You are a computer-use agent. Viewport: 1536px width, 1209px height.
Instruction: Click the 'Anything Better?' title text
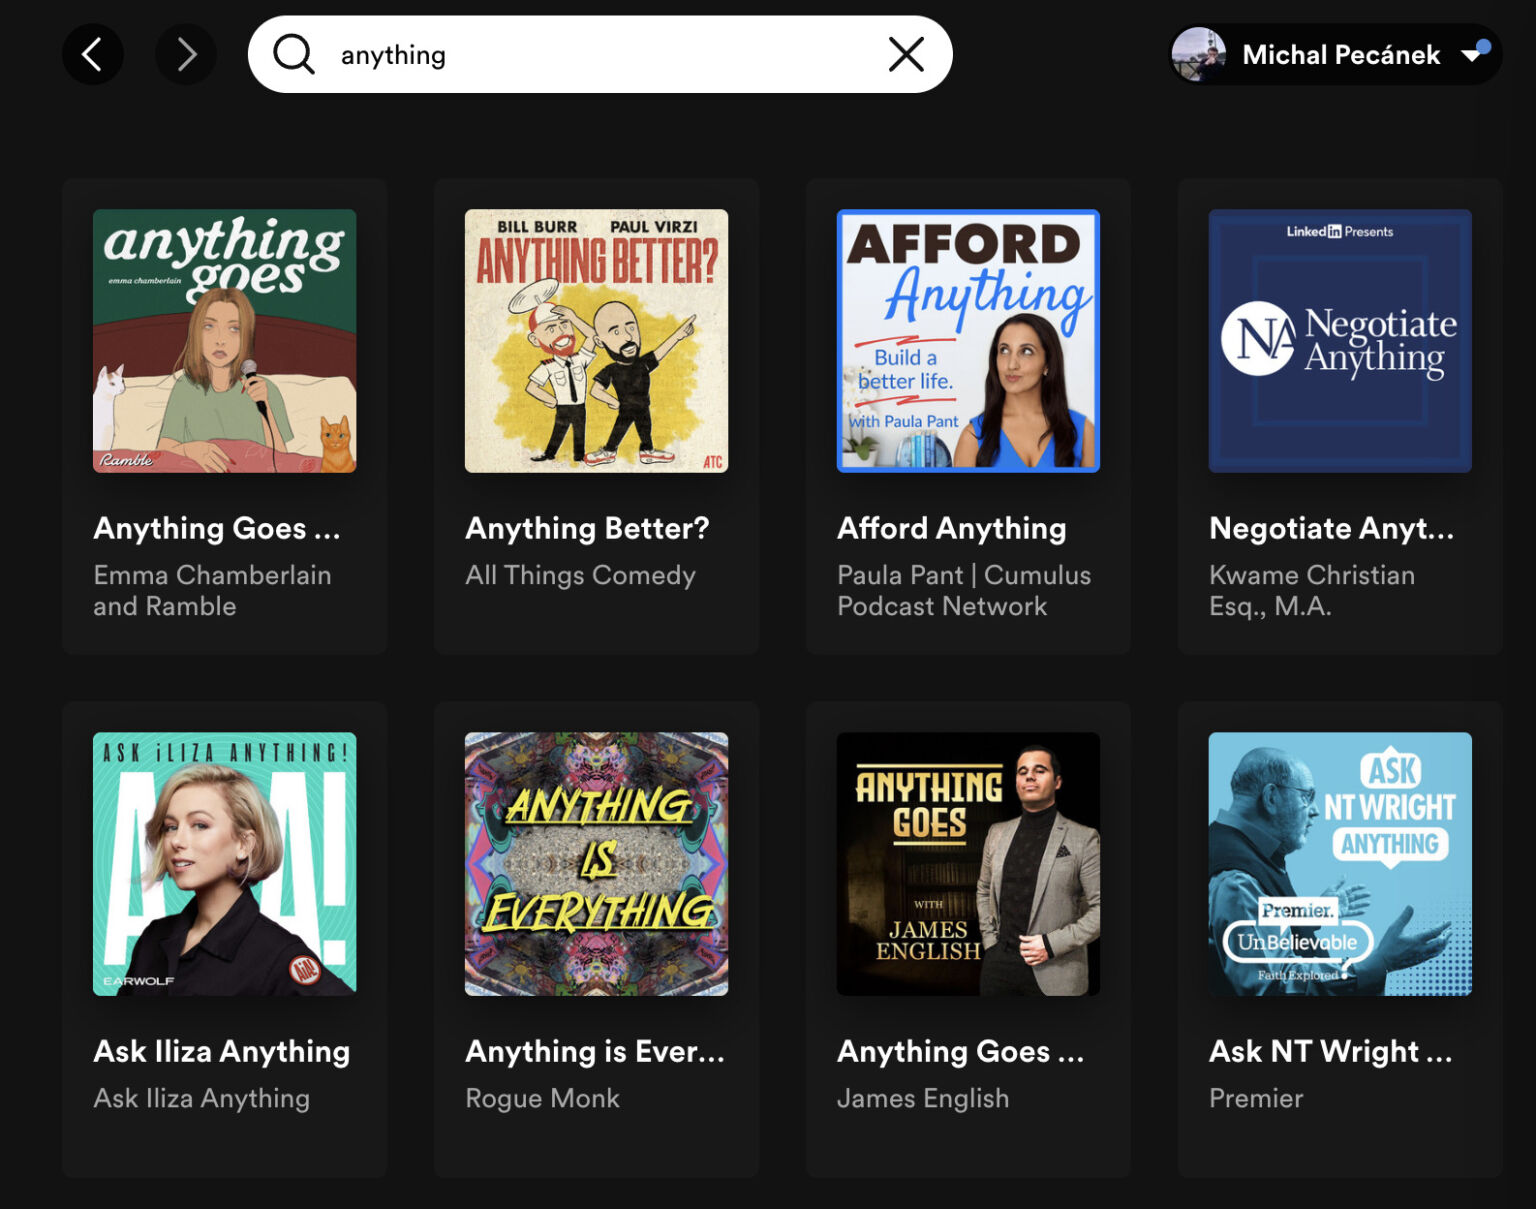pos(587,528)
